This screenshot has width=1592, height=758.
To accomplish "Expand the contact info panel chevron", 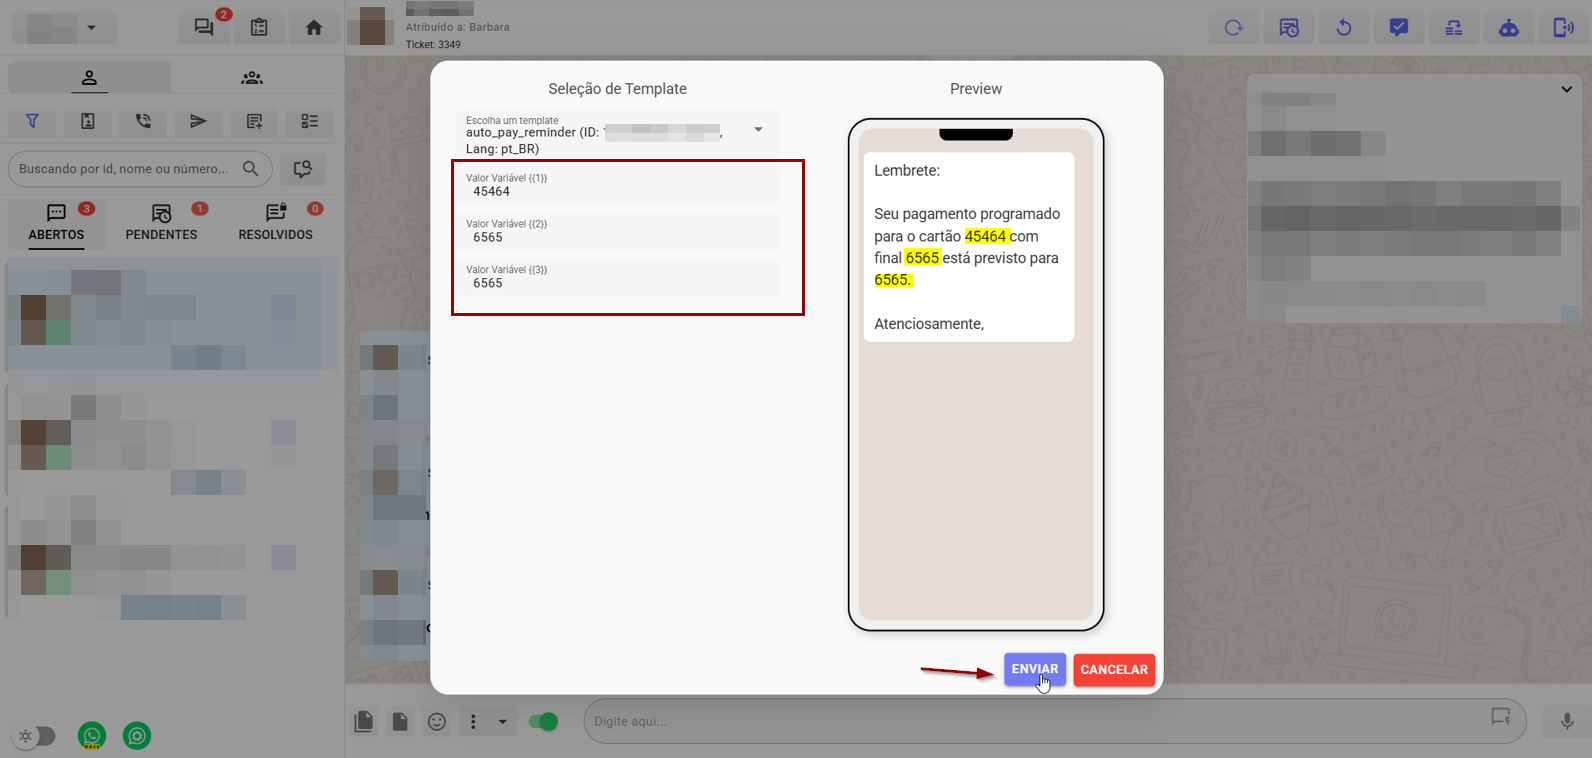I will tap(1566, 89).
